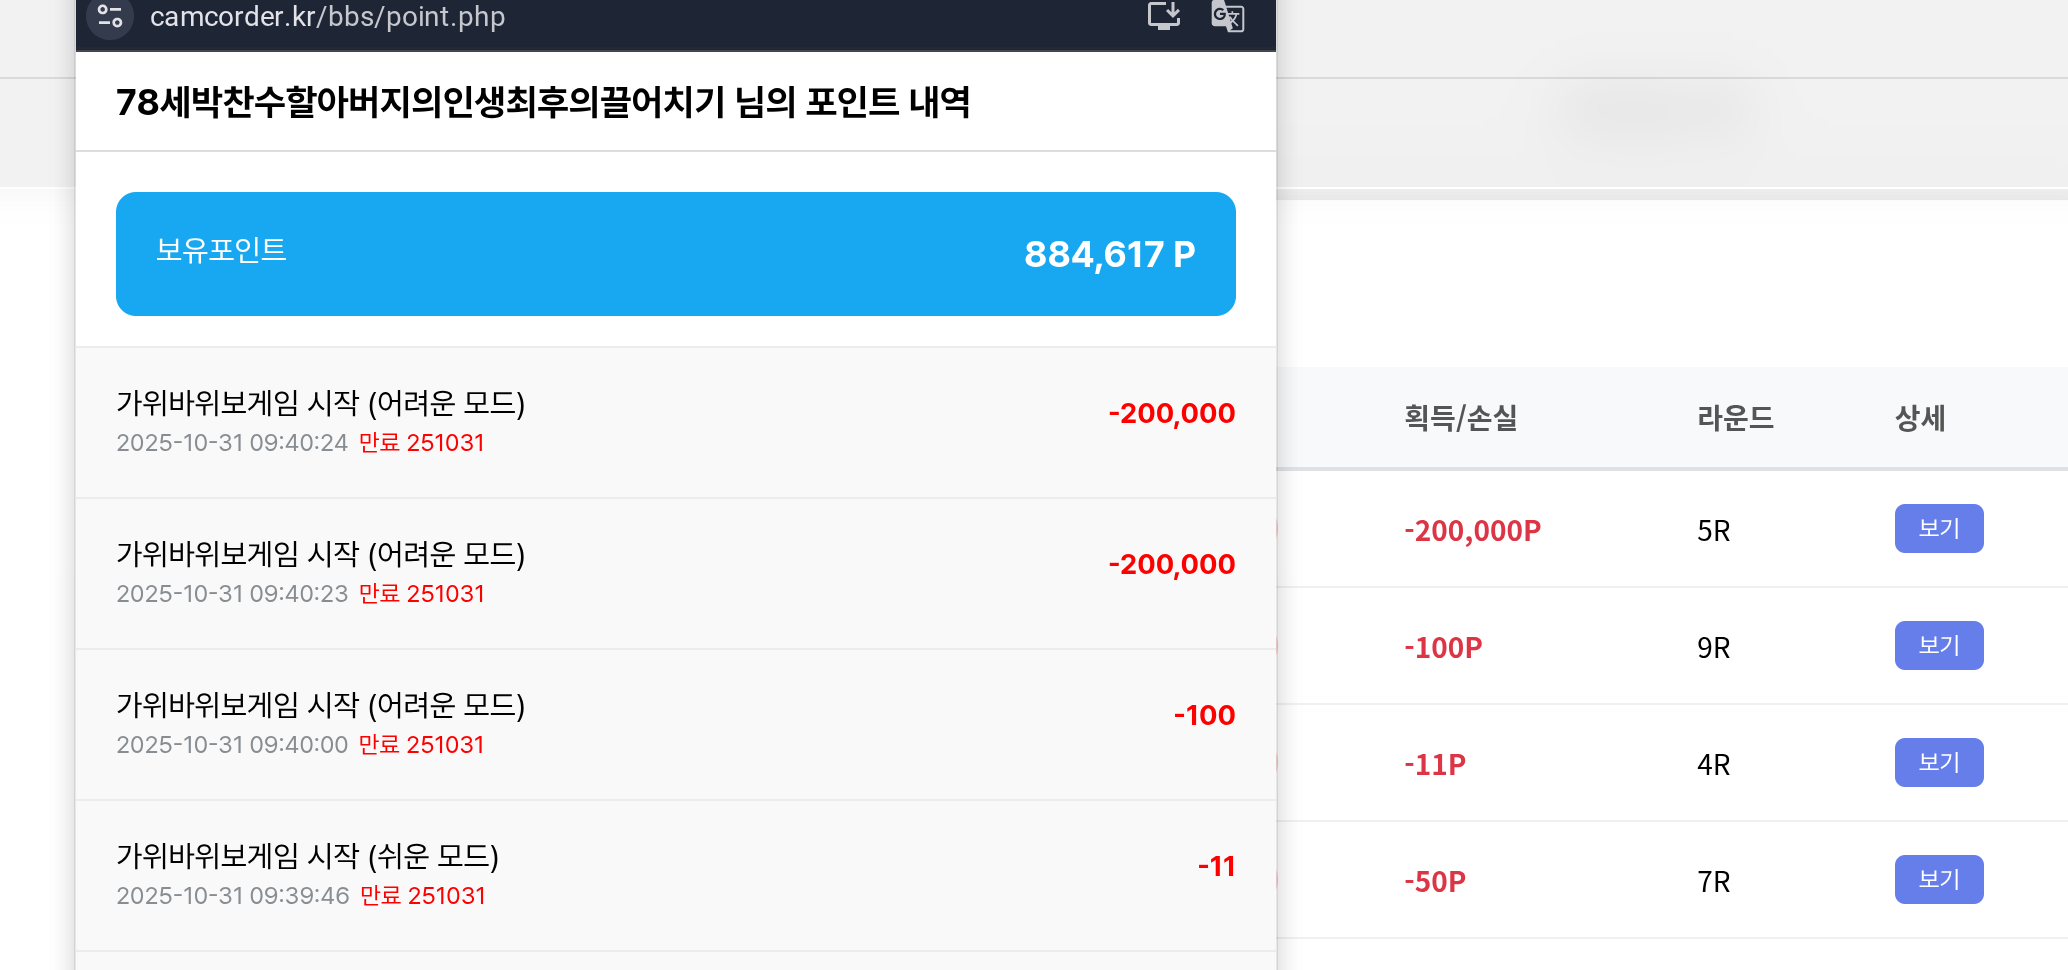
Task: Click the 쉬운 모드 game start entry
Action: pos(675,875)
